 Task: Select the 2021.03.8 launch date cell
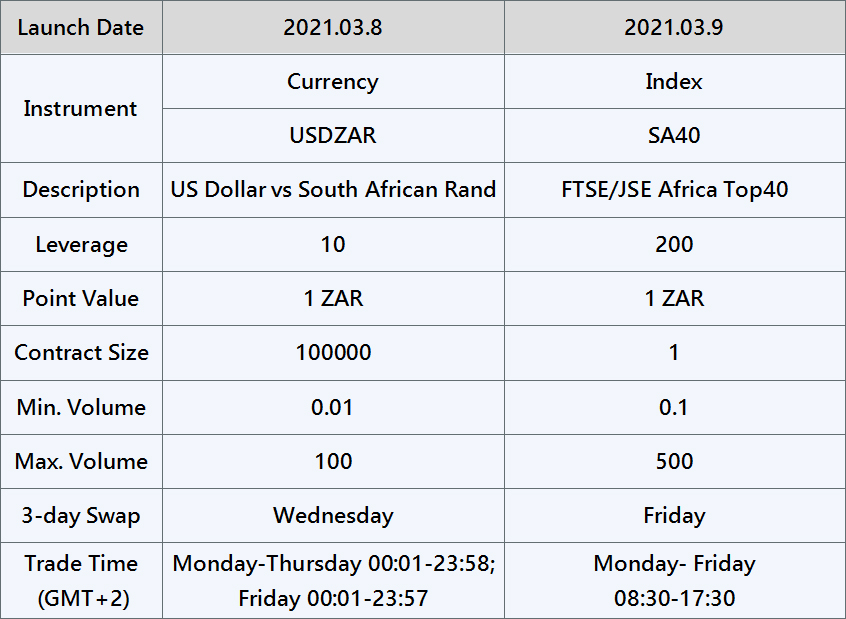pos(333,27)
